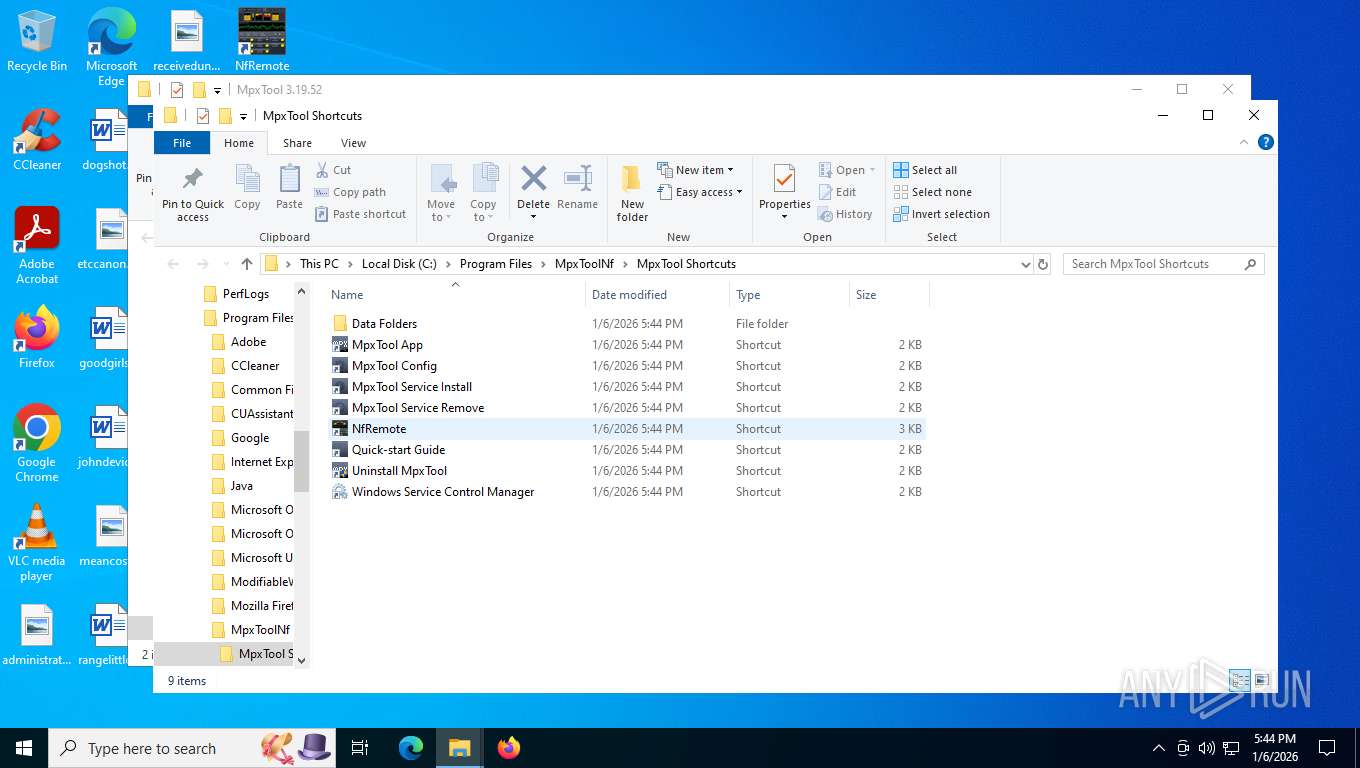The image size is (1360, 768).
Task: Open address bar history dropdown
Action: 1025,264
